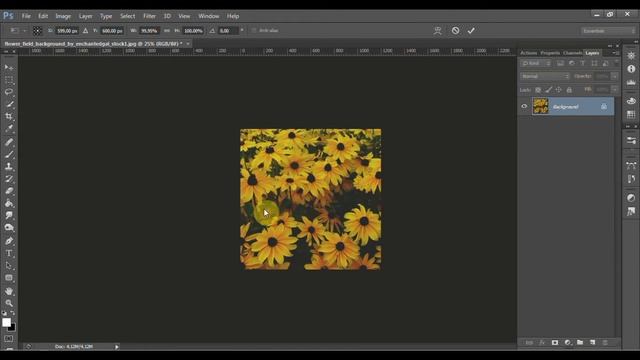Select the Path Selection tool

coord(9,266)
